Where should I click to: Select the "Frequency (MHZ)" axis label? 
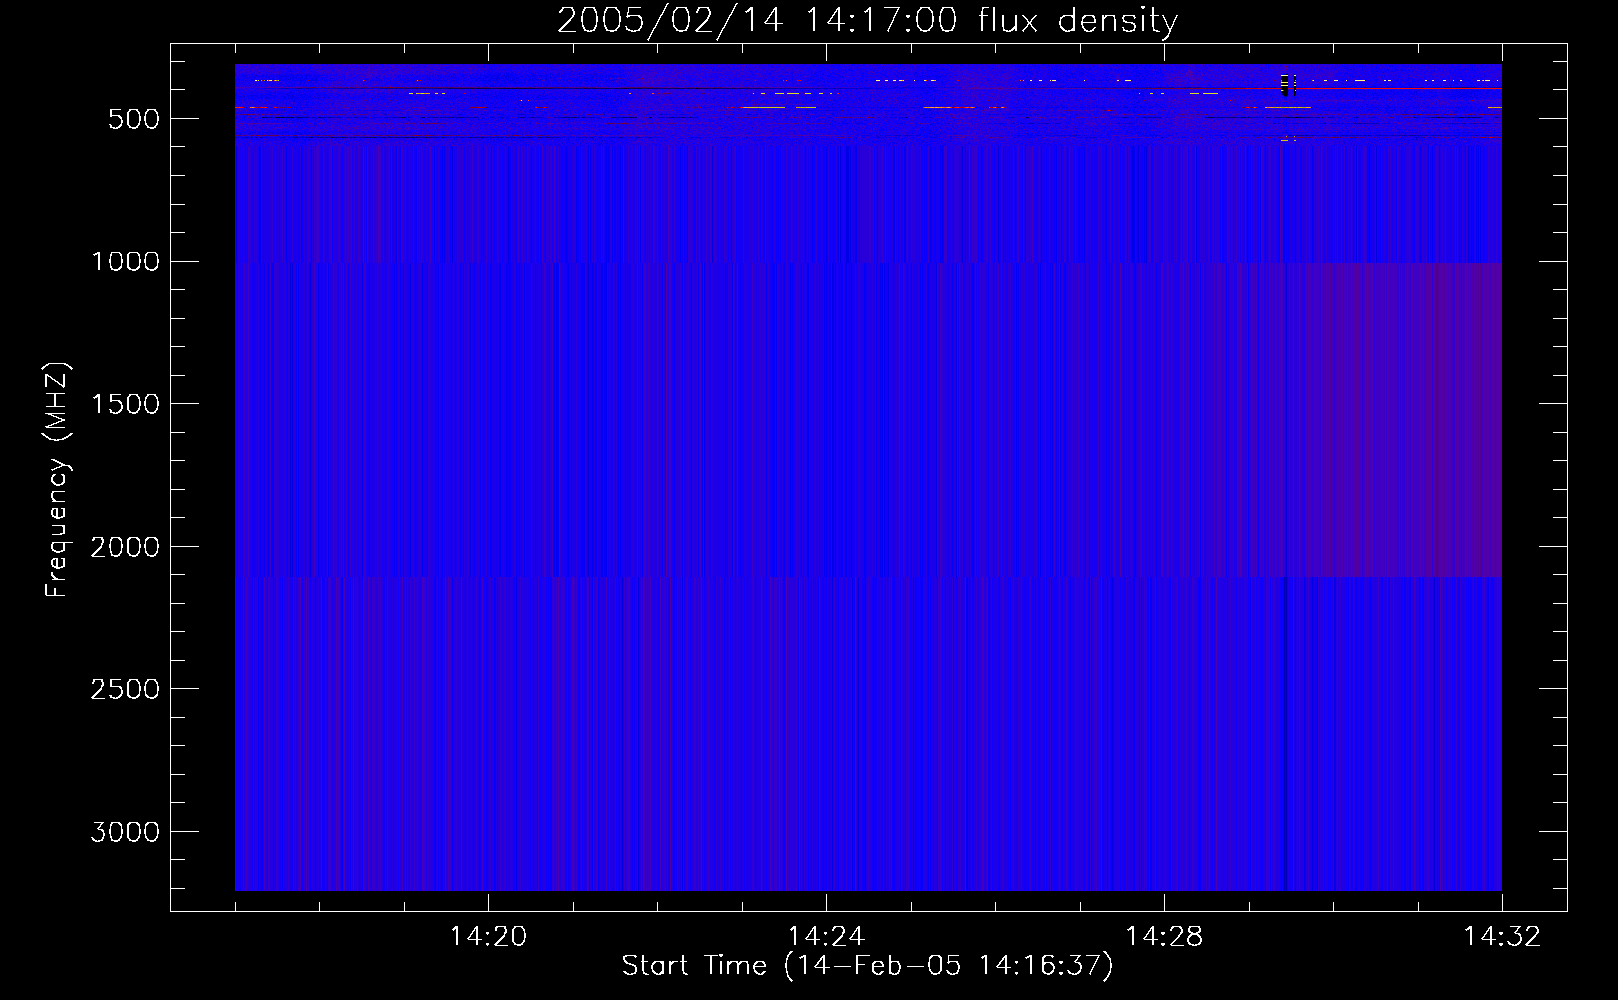(x=57, y=480)
